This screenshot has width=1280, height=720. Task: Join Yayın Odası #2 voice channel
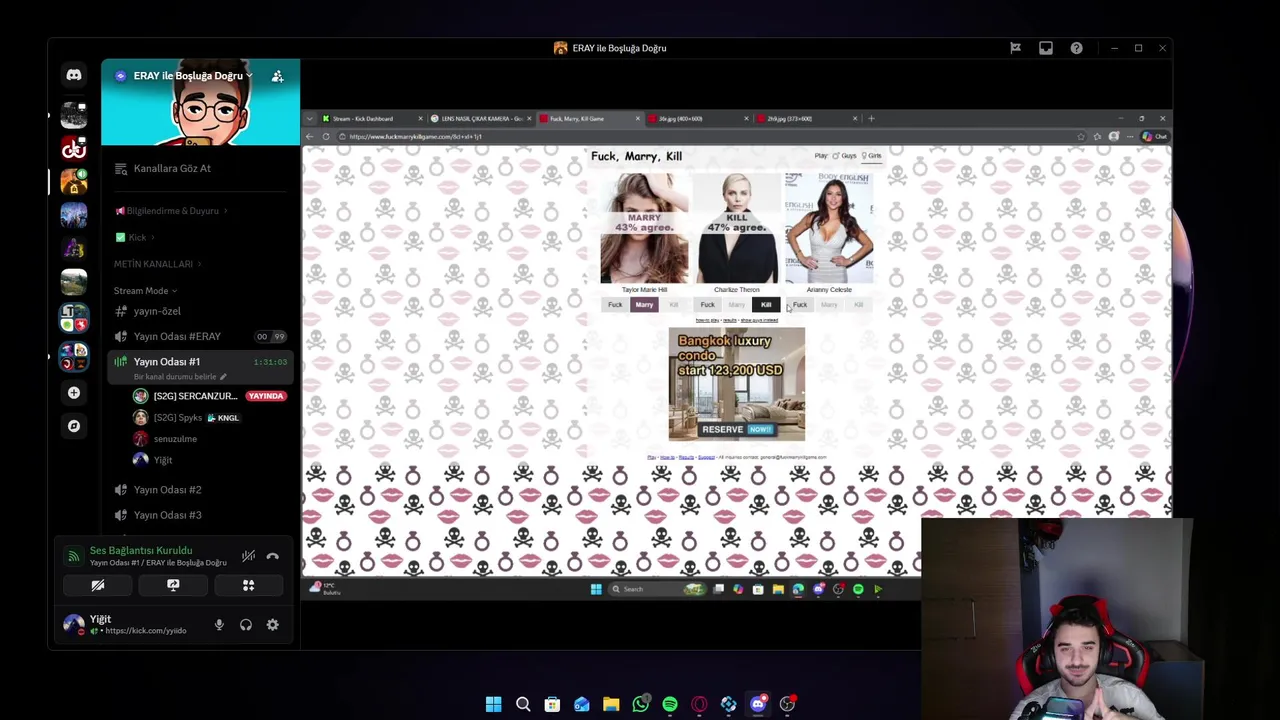point(200,490)
